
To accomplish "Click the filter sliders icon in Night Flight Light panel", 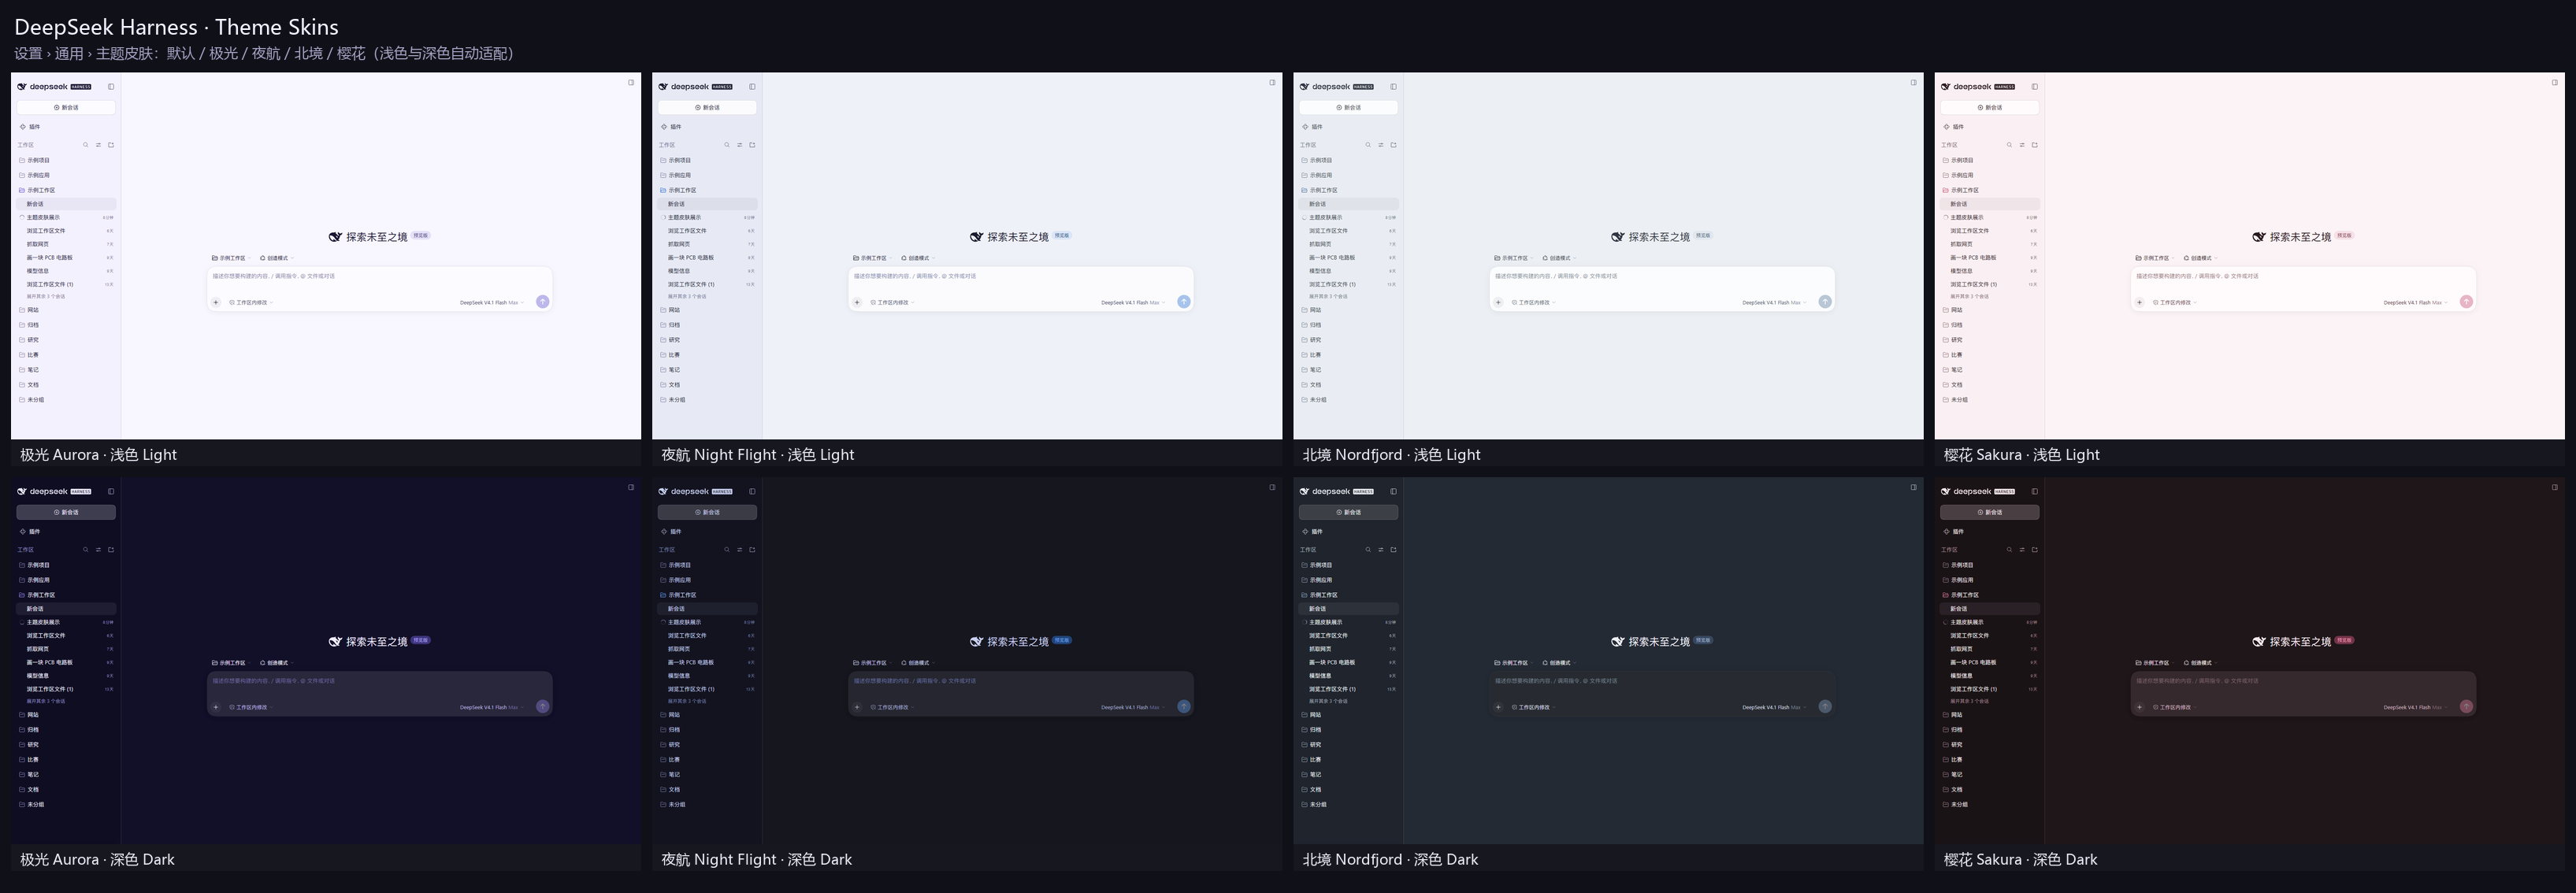I will pyautogui.click(x=739, y=145).
